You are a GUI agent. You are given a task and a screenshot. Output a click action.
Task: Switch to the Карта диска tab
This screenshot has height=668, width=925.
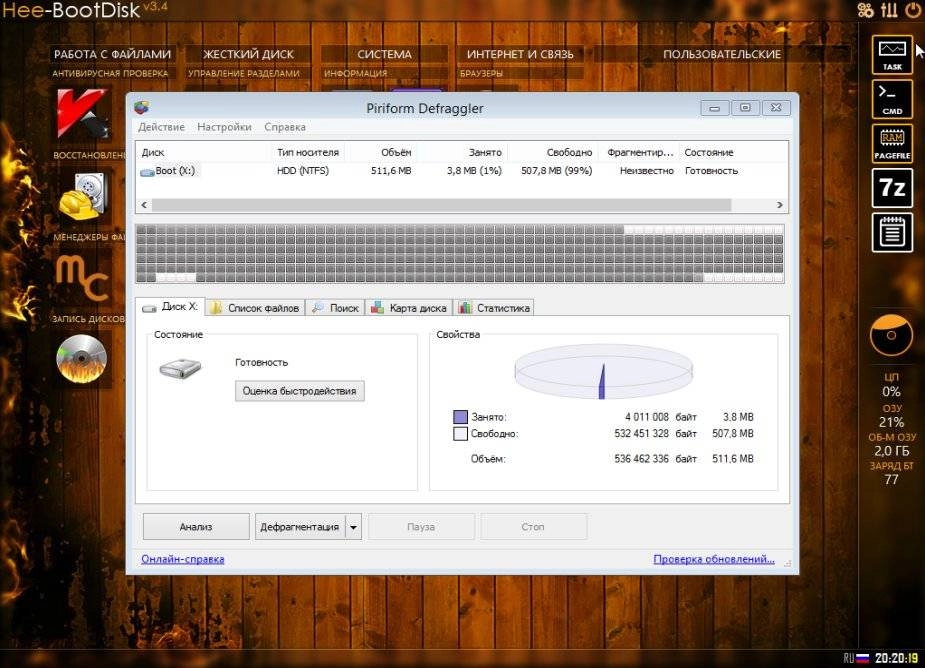(409, 308)
